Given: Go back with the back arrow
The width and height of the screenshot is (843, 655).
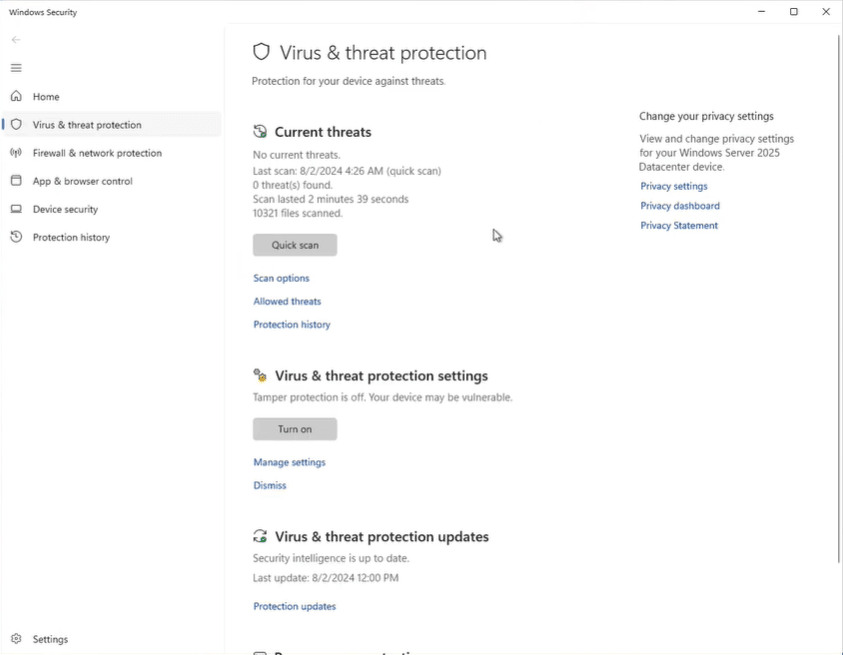Looking at the screenshot, I should (x=16, y=40).
